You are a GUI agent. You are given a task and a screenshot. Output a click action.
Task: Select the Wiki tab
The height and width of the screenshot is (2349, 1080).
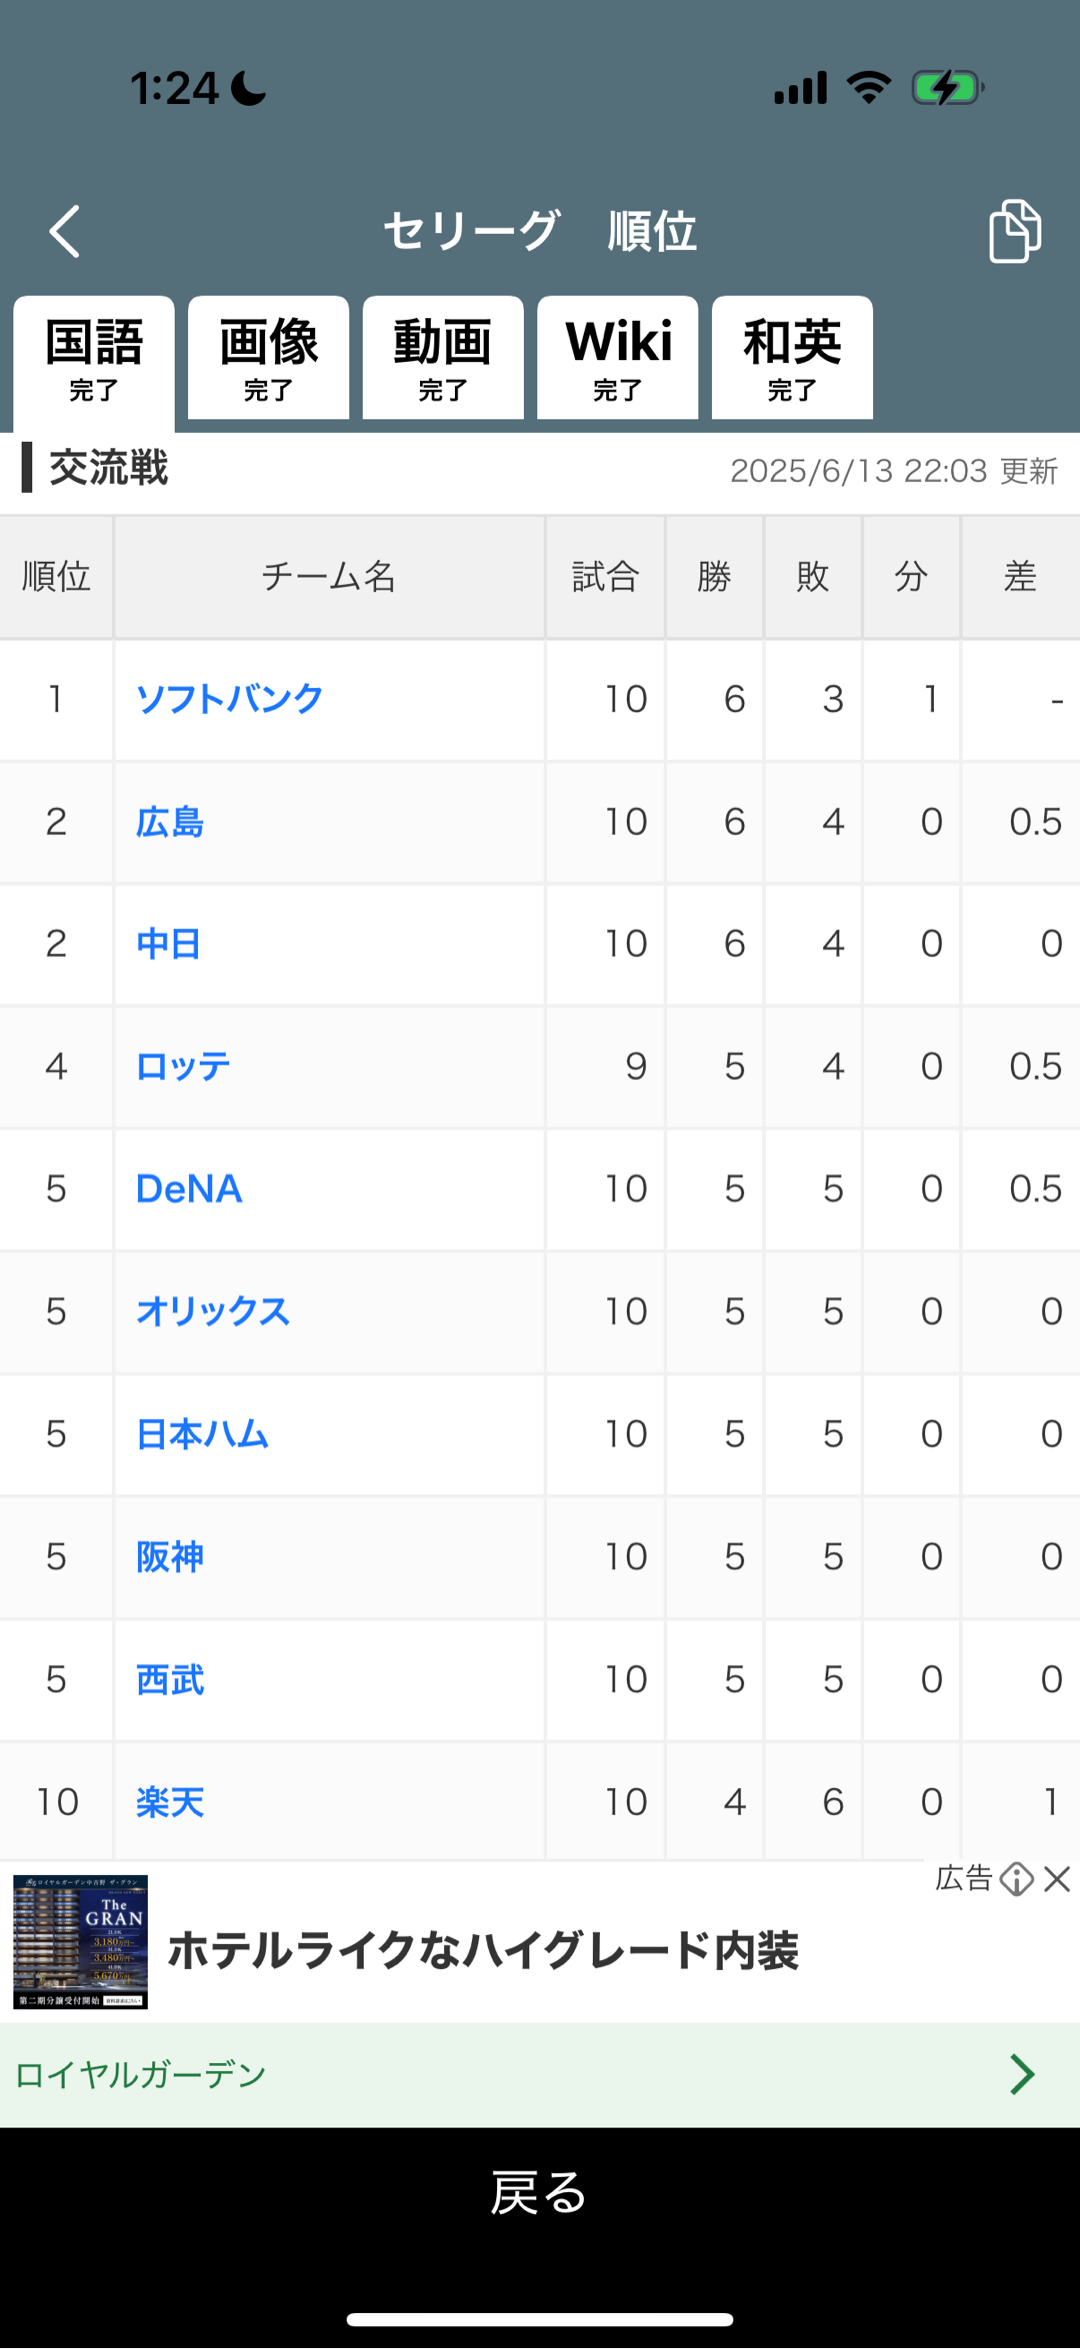pos(617,358)
